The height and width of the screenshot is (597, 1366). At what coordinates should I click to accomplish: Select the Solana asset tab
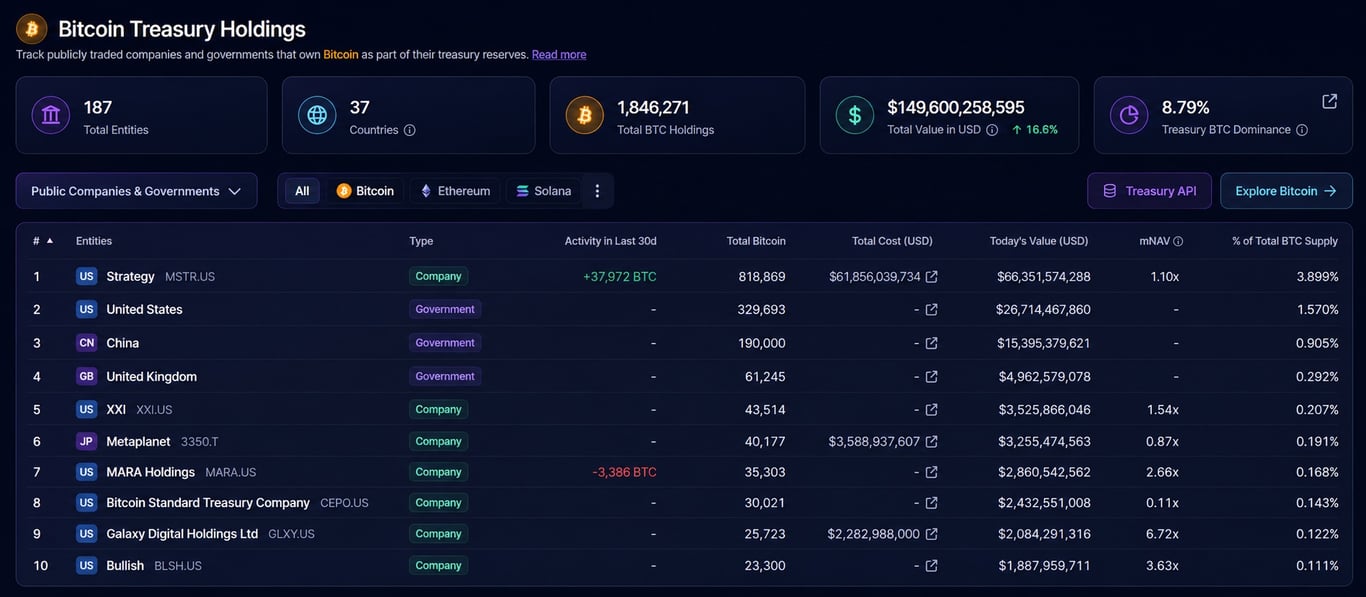coord(544,191)
